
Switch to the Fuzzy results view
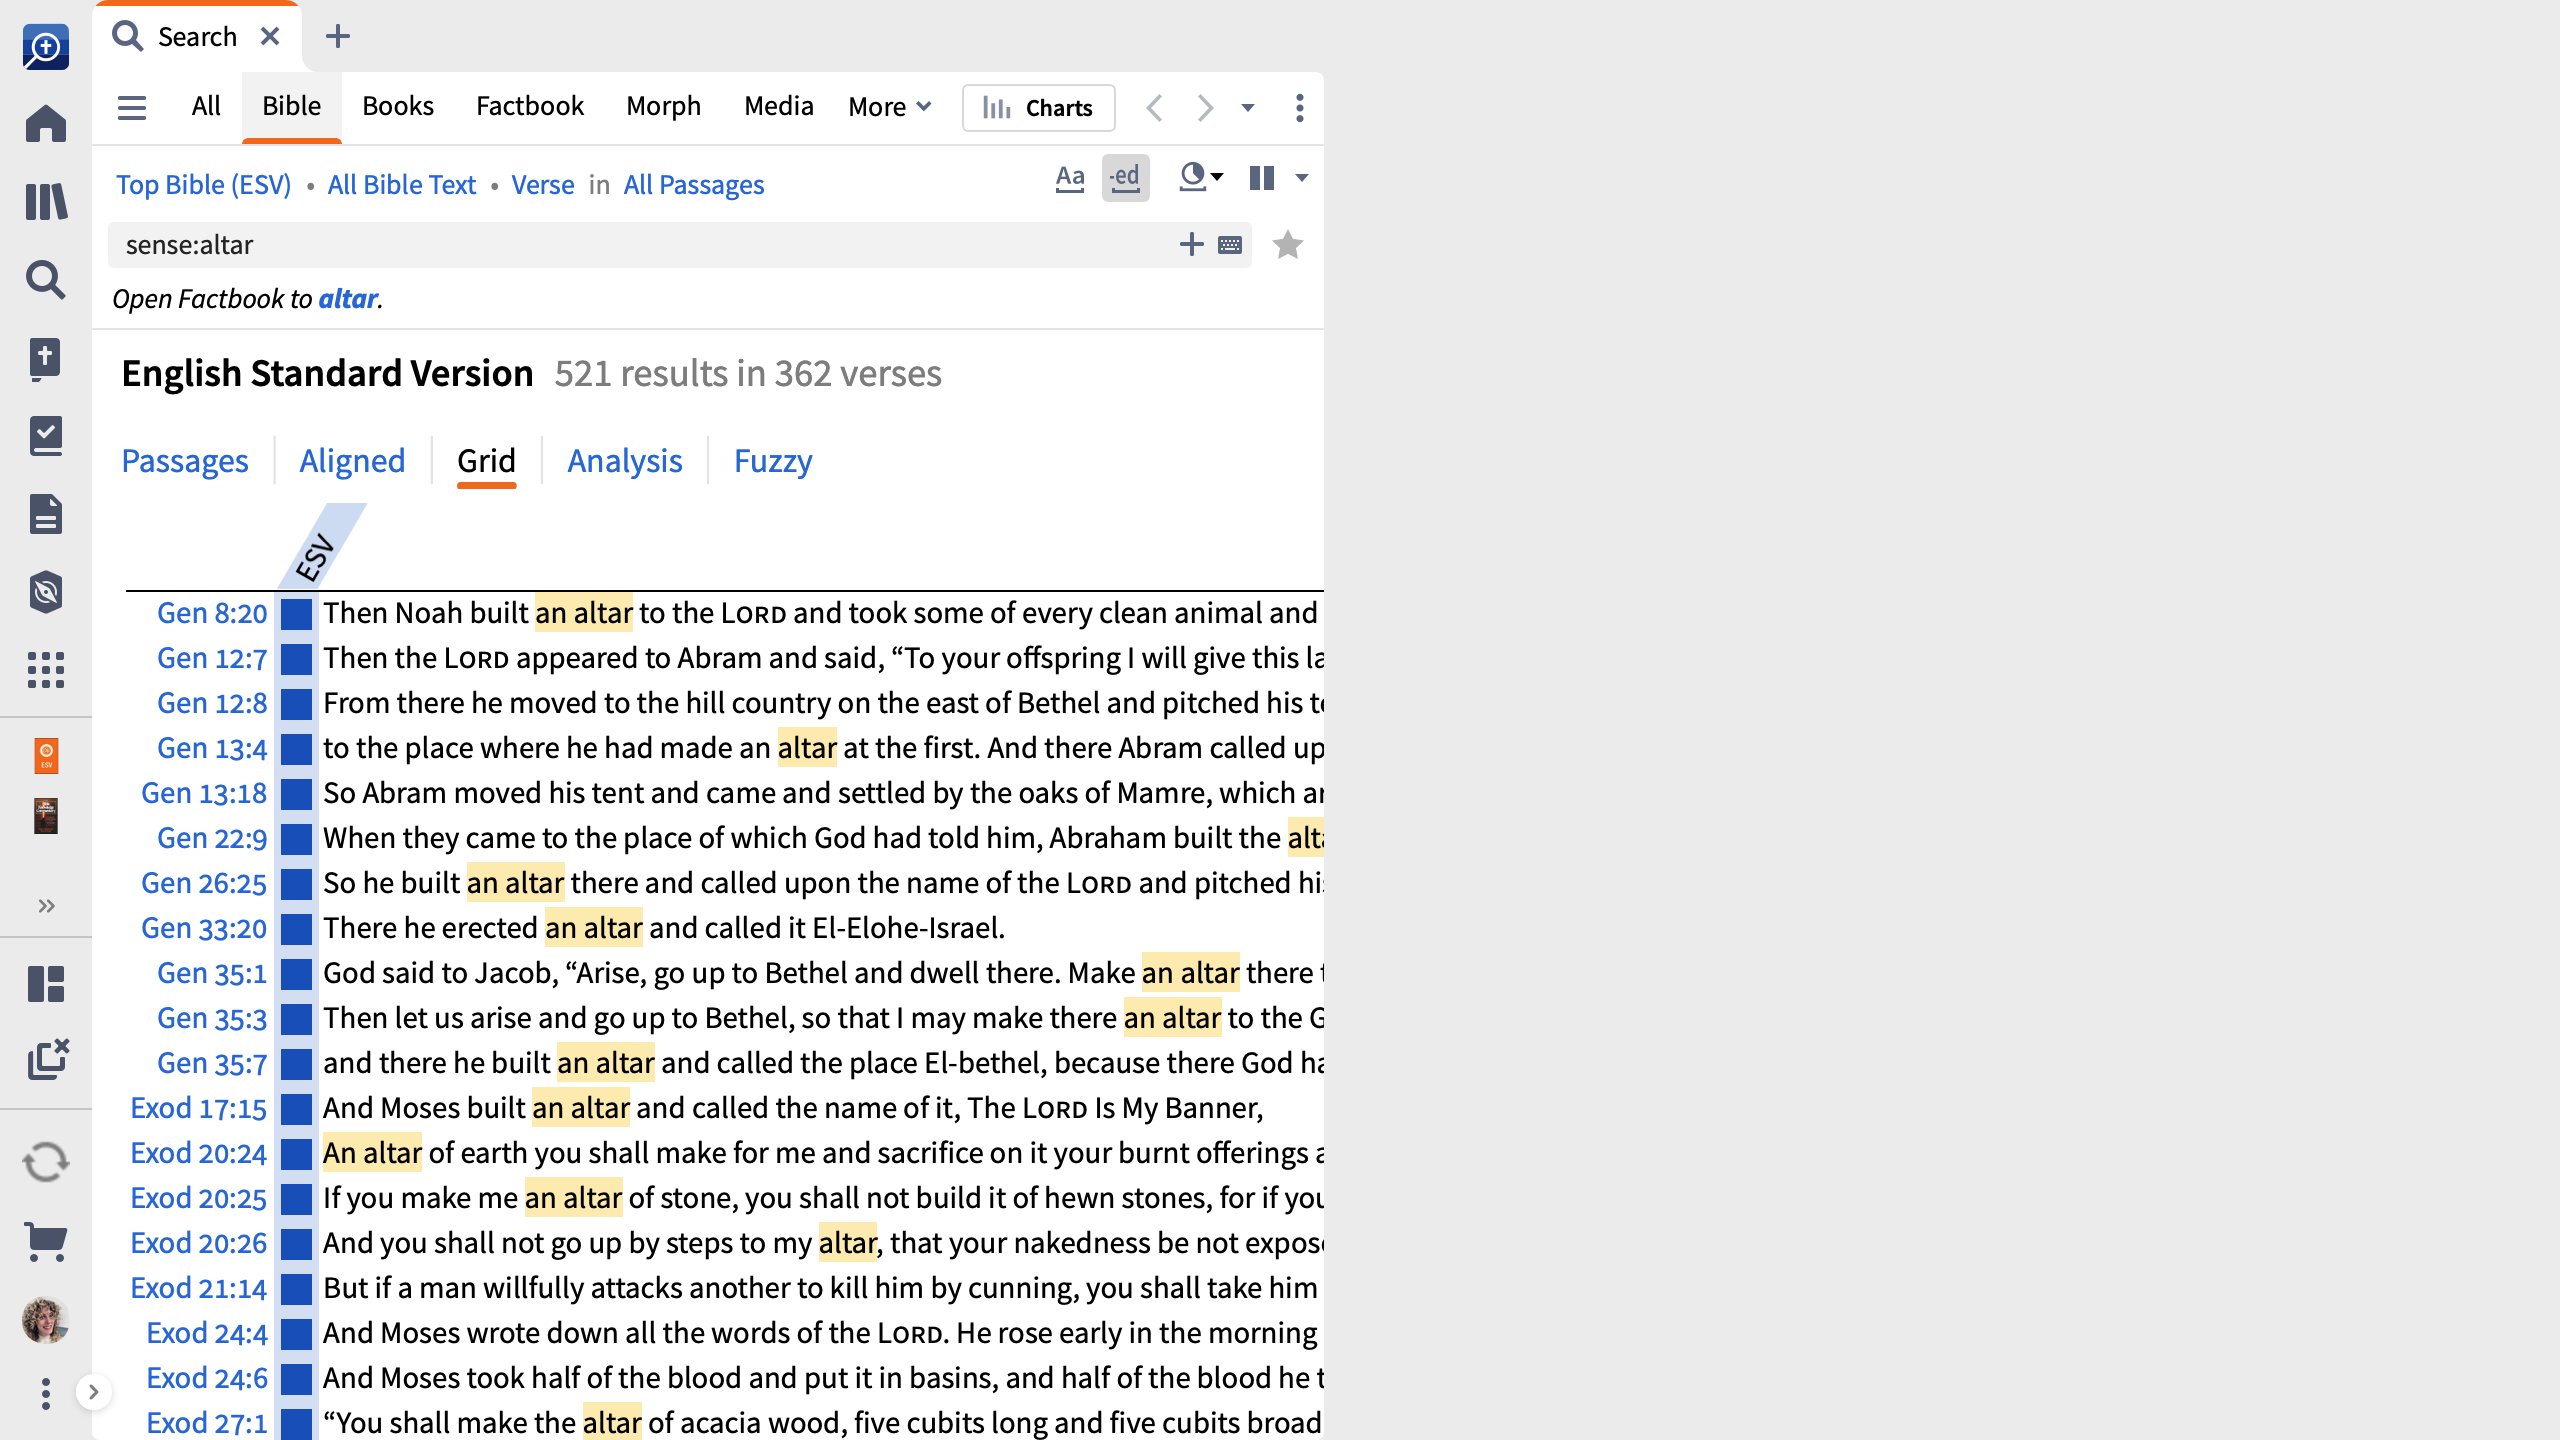click(773, 461)
